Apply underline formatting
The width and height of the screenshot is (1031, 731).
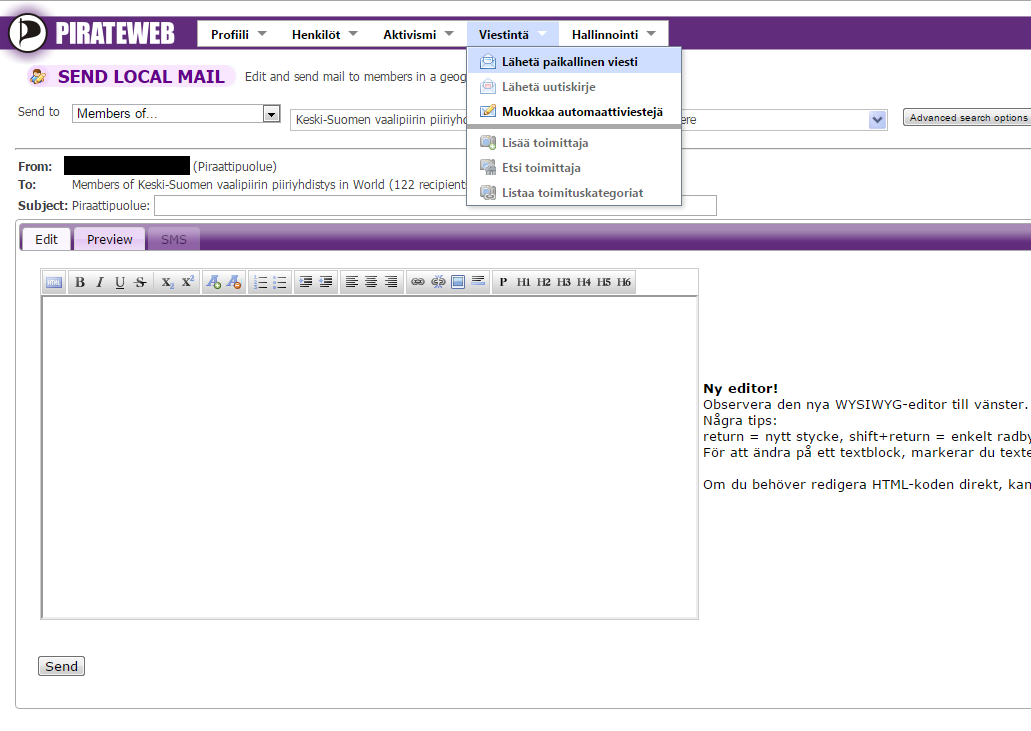pos(120,283)
